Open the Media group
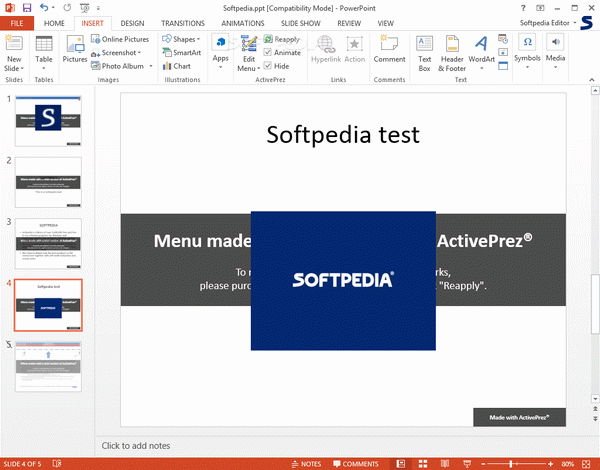 pos(555,52)
